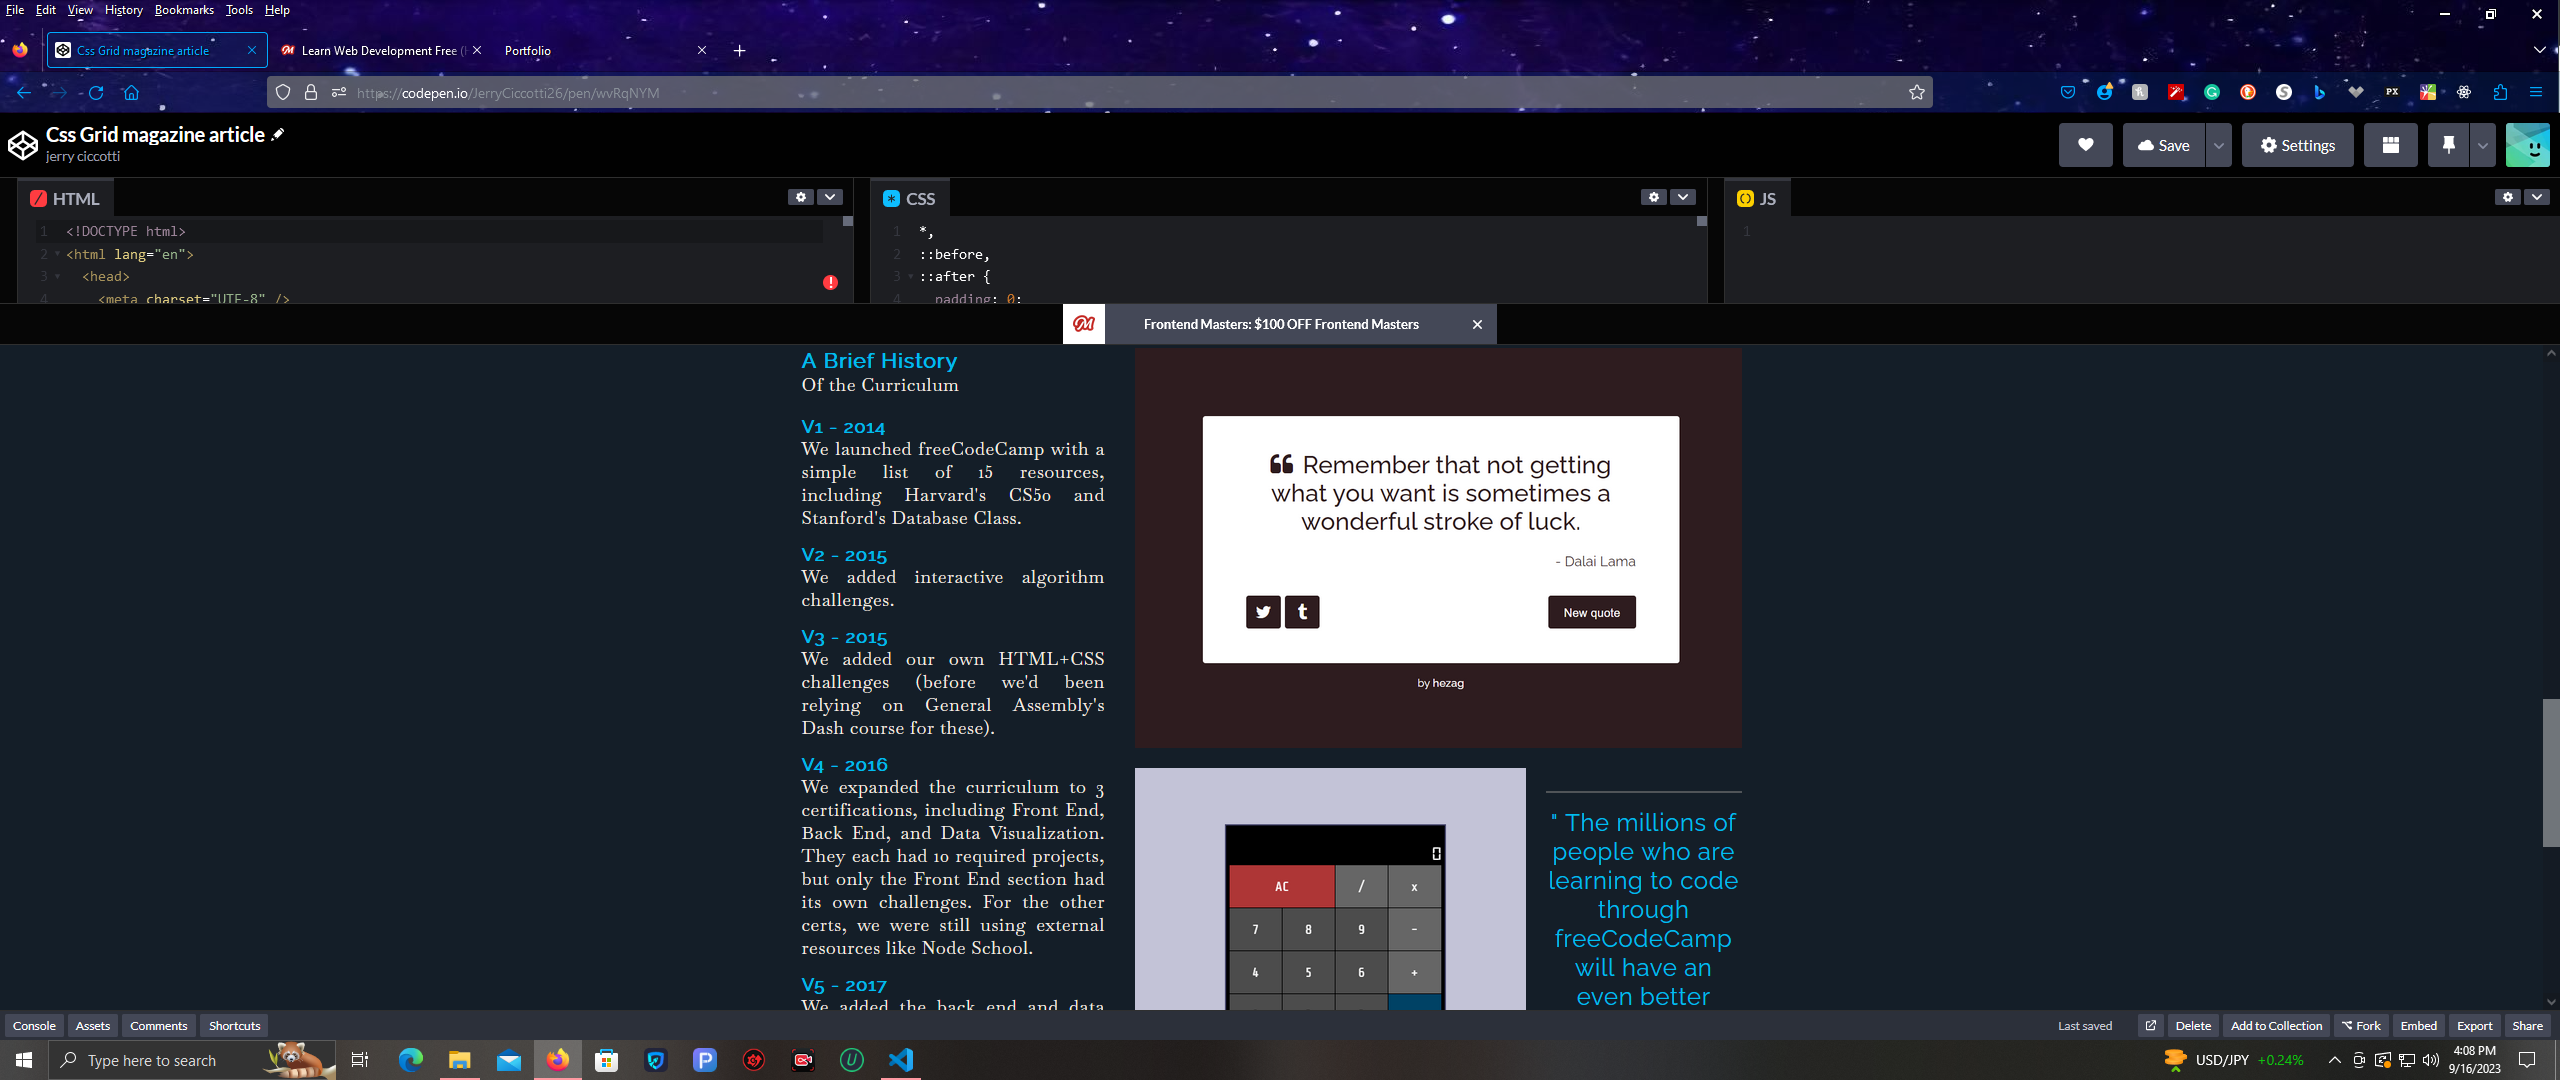This screenshot has width=2560, height=1080.
Task: Bookmark page with star icon in address bar
Action: click(1916, 92)
